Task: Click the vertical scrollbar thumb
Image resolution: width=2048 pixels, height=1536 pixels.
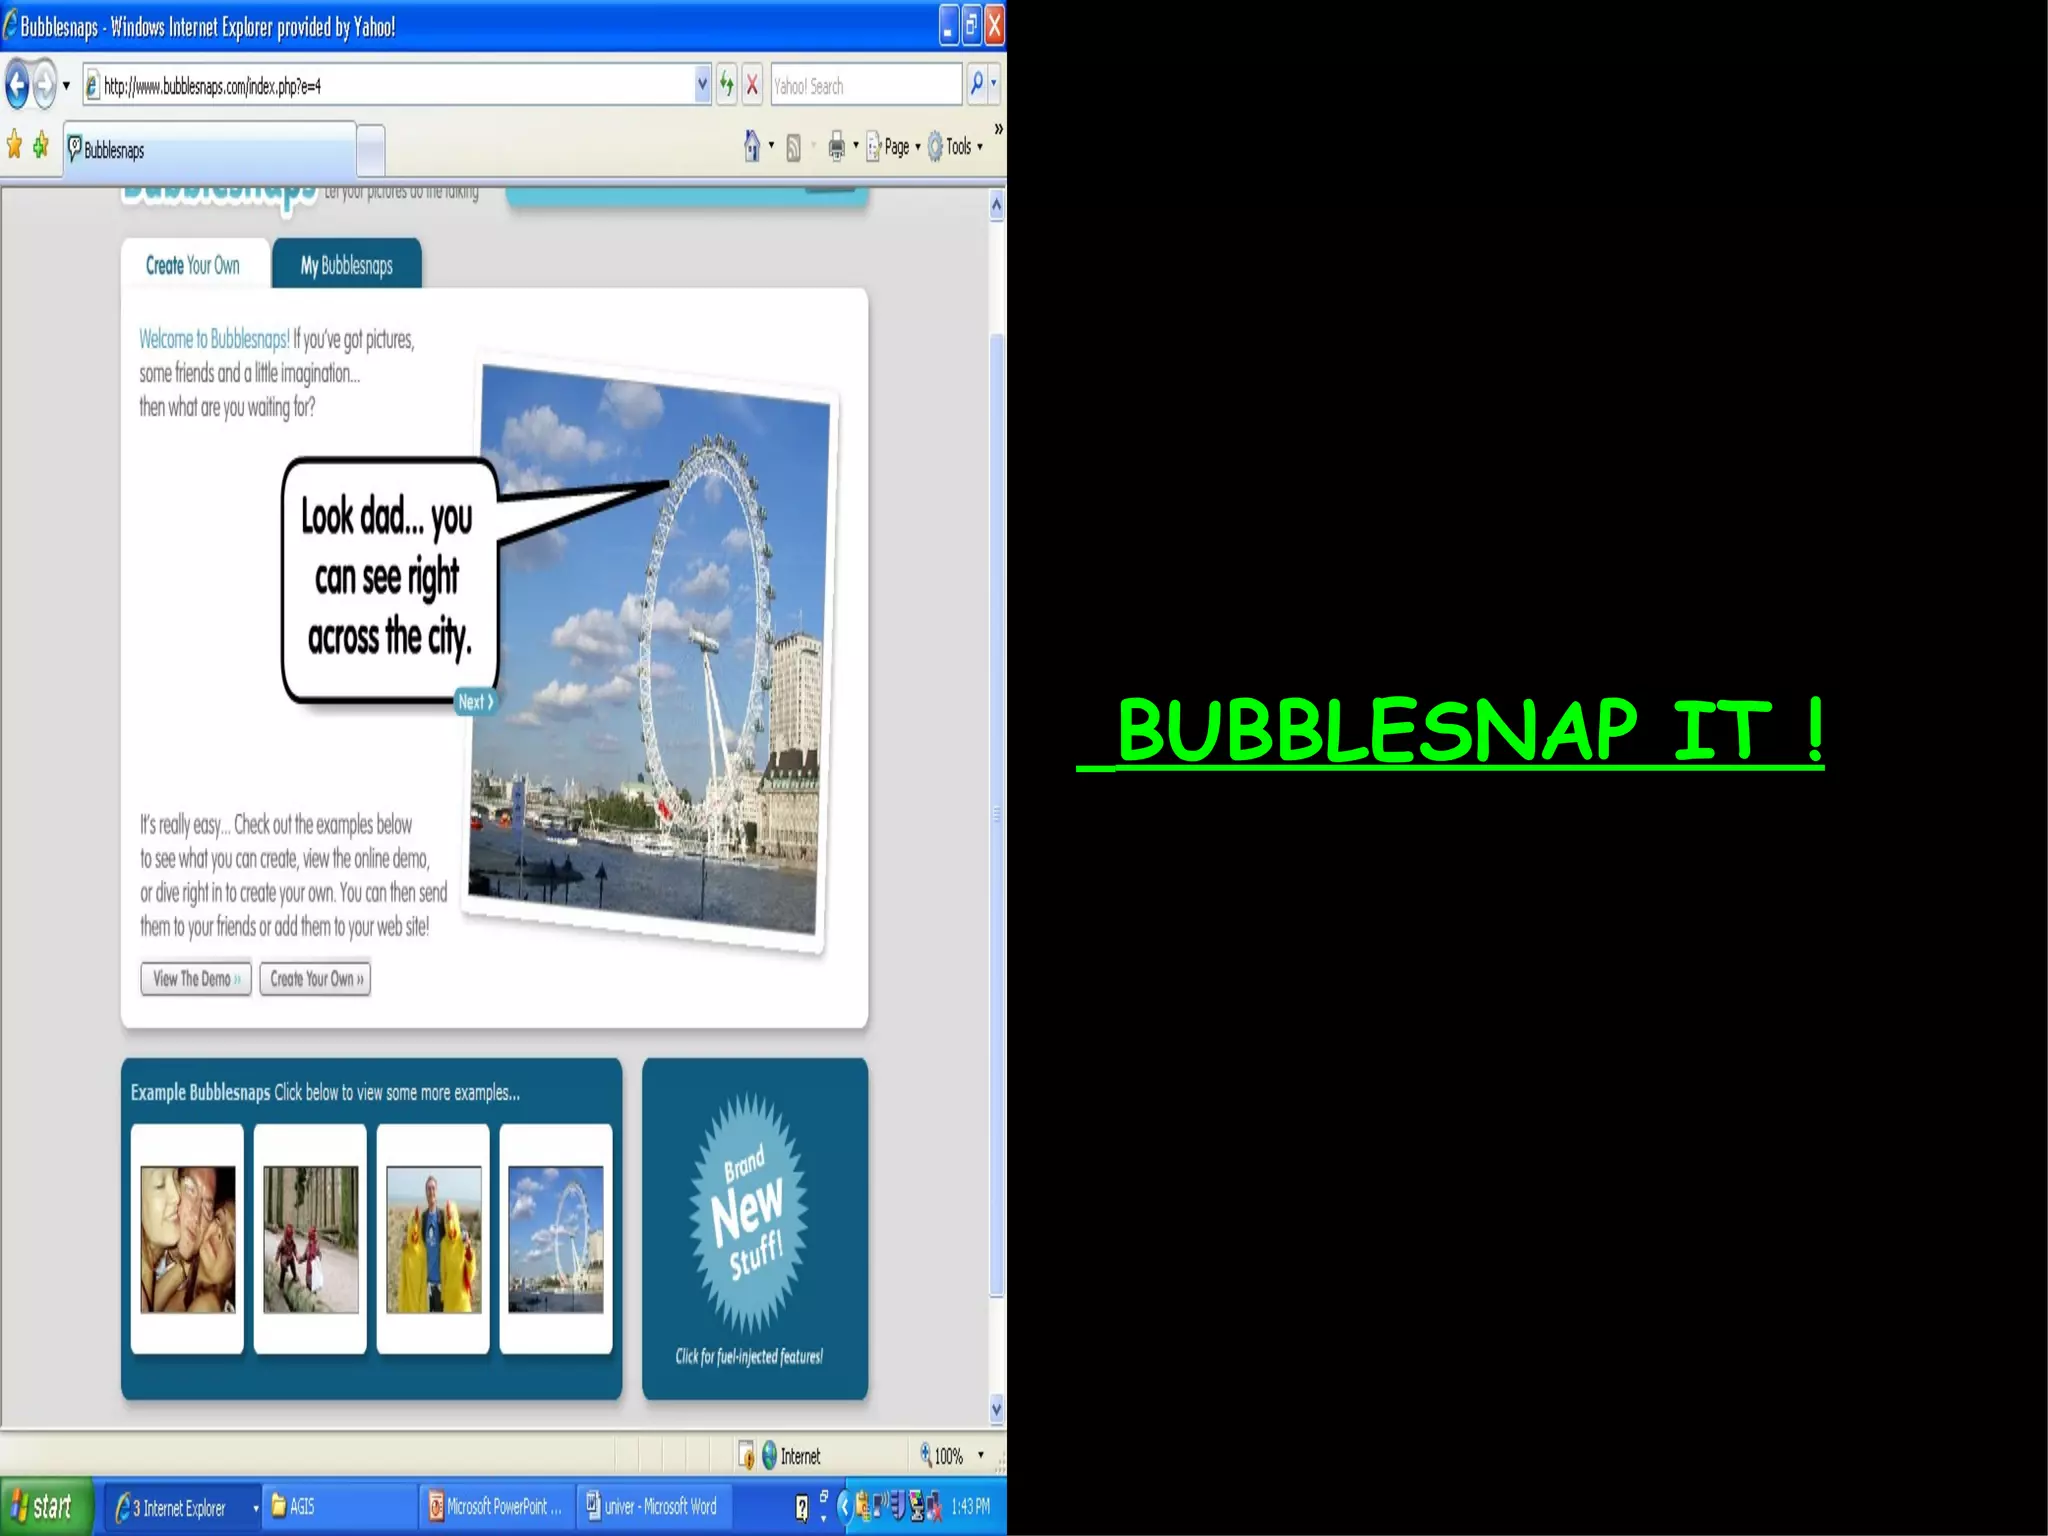Action: 996,815
